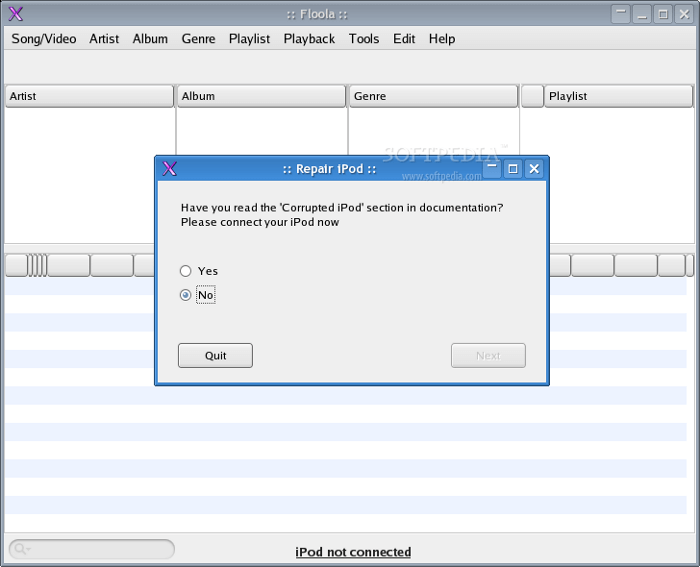This screenshot has width=700, height=567.
Task: Click the Floola X icon in the main title bar
Action: pos(16,14)
